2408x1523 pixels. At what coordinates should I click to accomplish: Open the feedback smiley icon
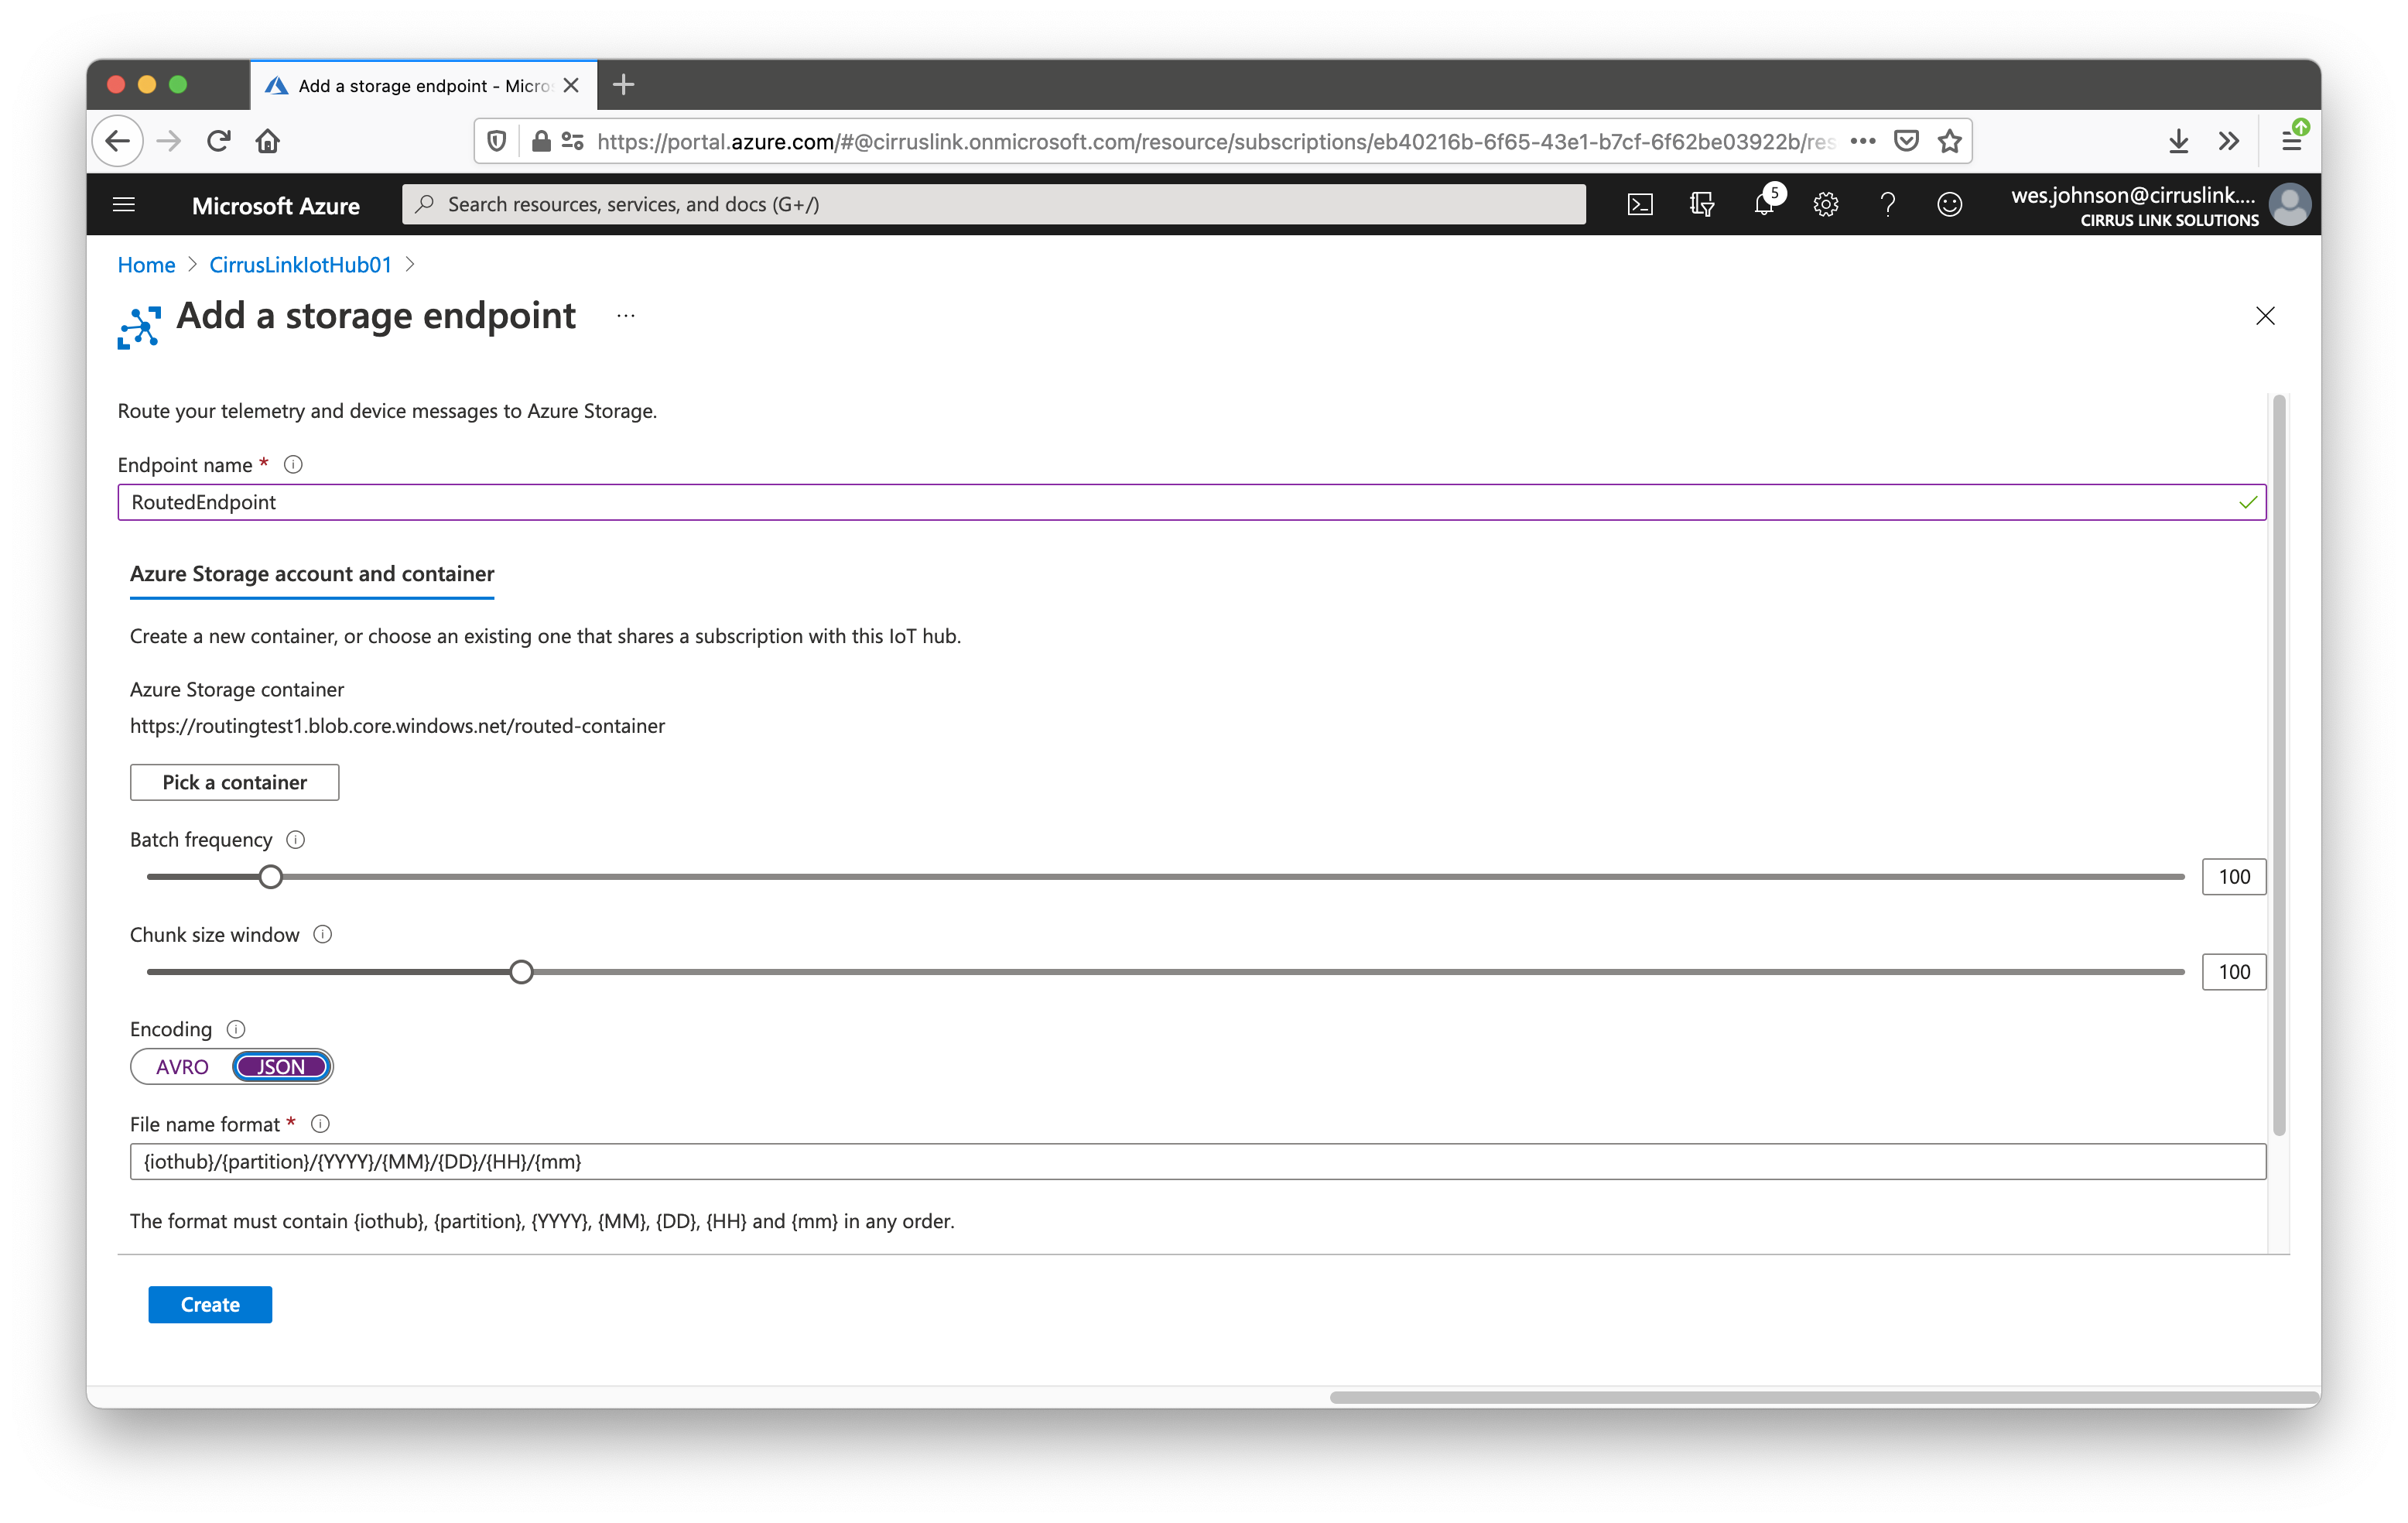pyautogui.click(x=1949, y=205)
